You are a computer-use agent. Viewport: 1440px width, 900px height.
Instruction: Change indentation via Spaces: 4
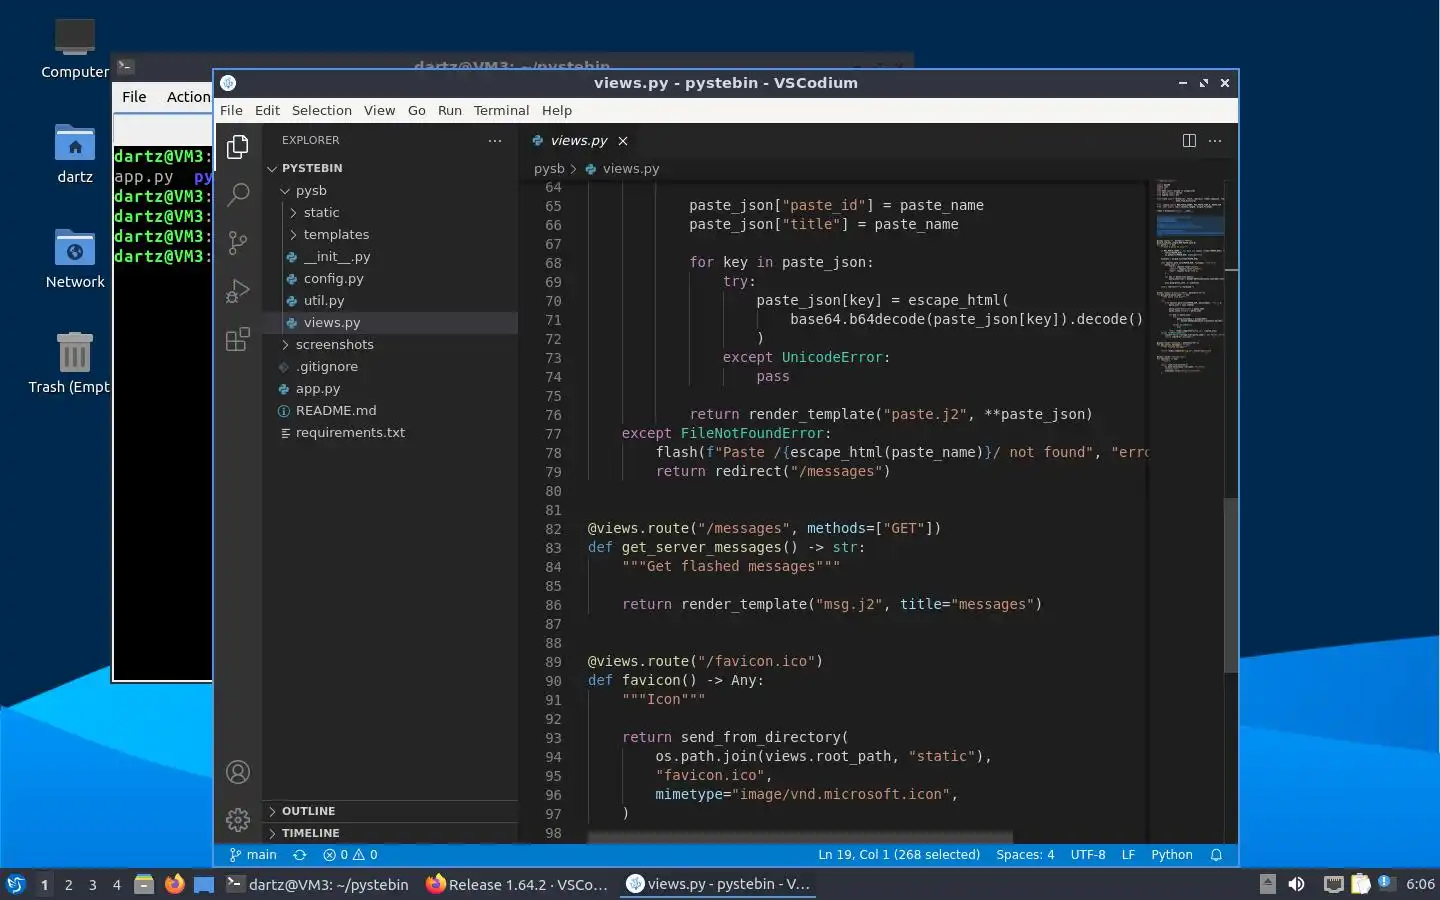point(1025,855)
